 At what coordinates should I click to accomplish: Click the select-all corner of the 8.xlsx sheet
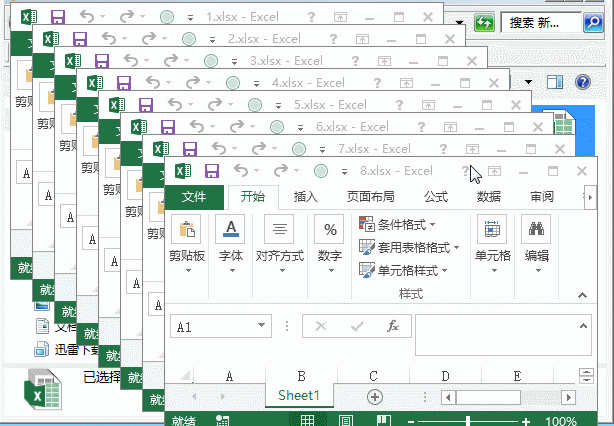(x=185, y=376)
